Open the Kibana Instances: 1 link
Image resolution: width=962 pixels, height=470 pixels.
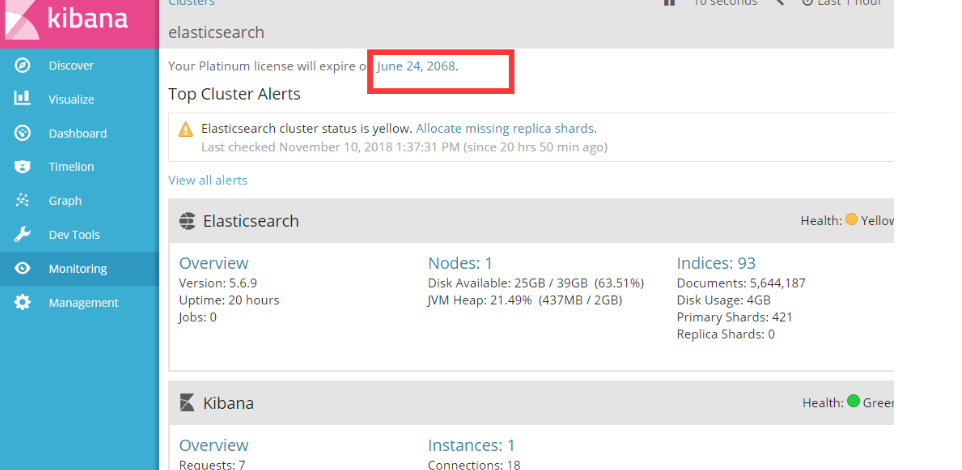[471, 445]
